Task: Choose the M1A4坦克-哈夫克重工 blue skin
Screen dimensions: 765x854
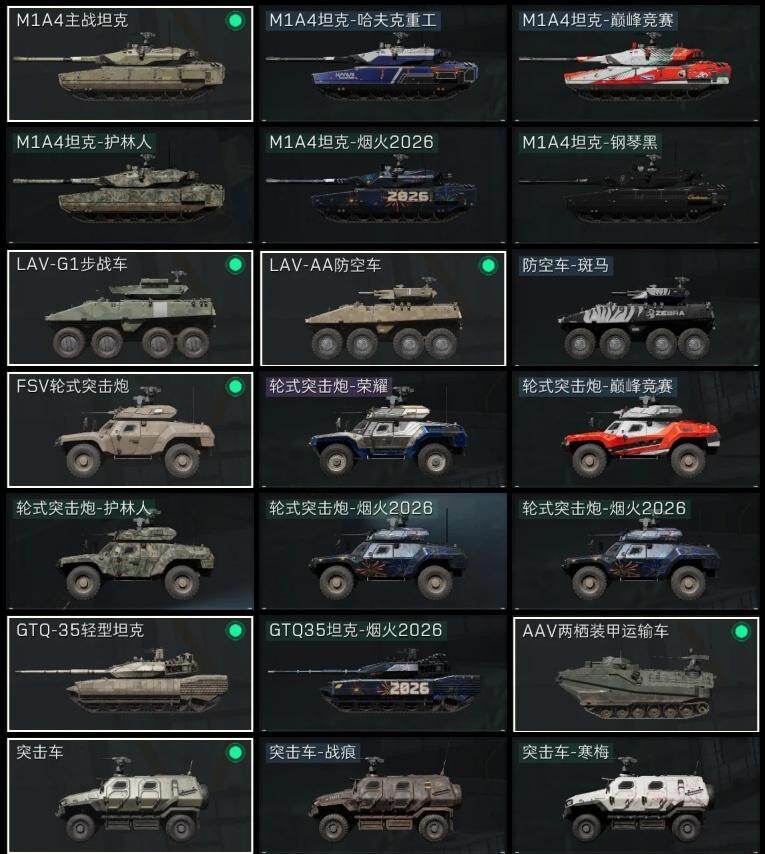Action: (383, 64)
